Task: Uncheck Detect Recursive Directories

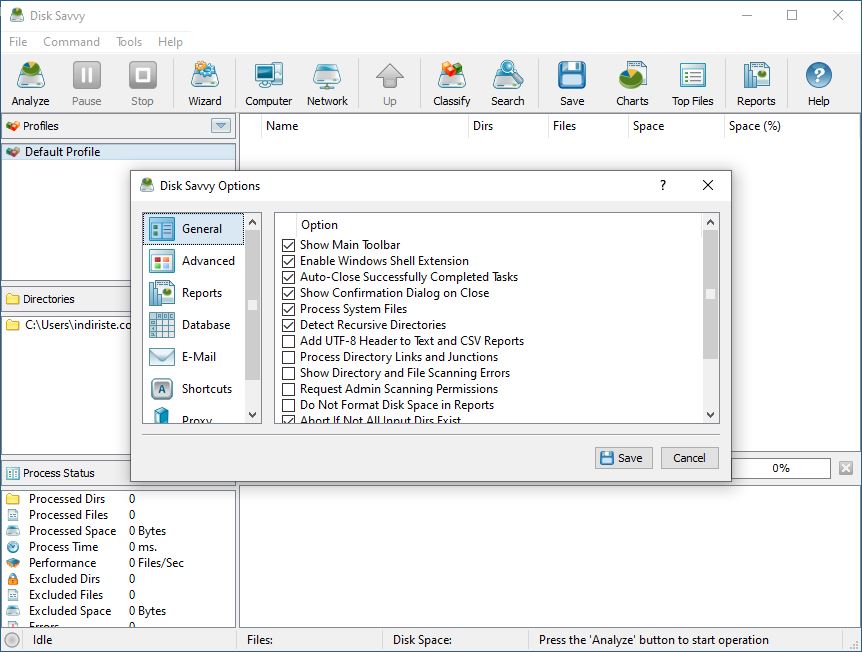Action: click(x=288, y=325)
